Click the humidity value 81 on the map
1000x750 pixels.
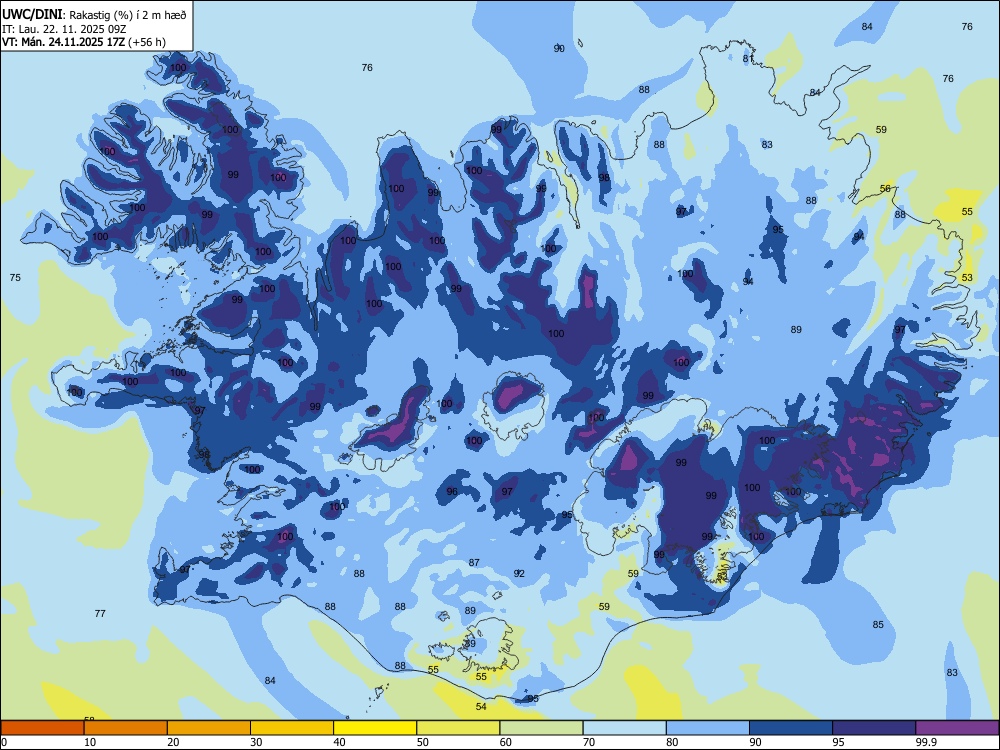point(748,59)
